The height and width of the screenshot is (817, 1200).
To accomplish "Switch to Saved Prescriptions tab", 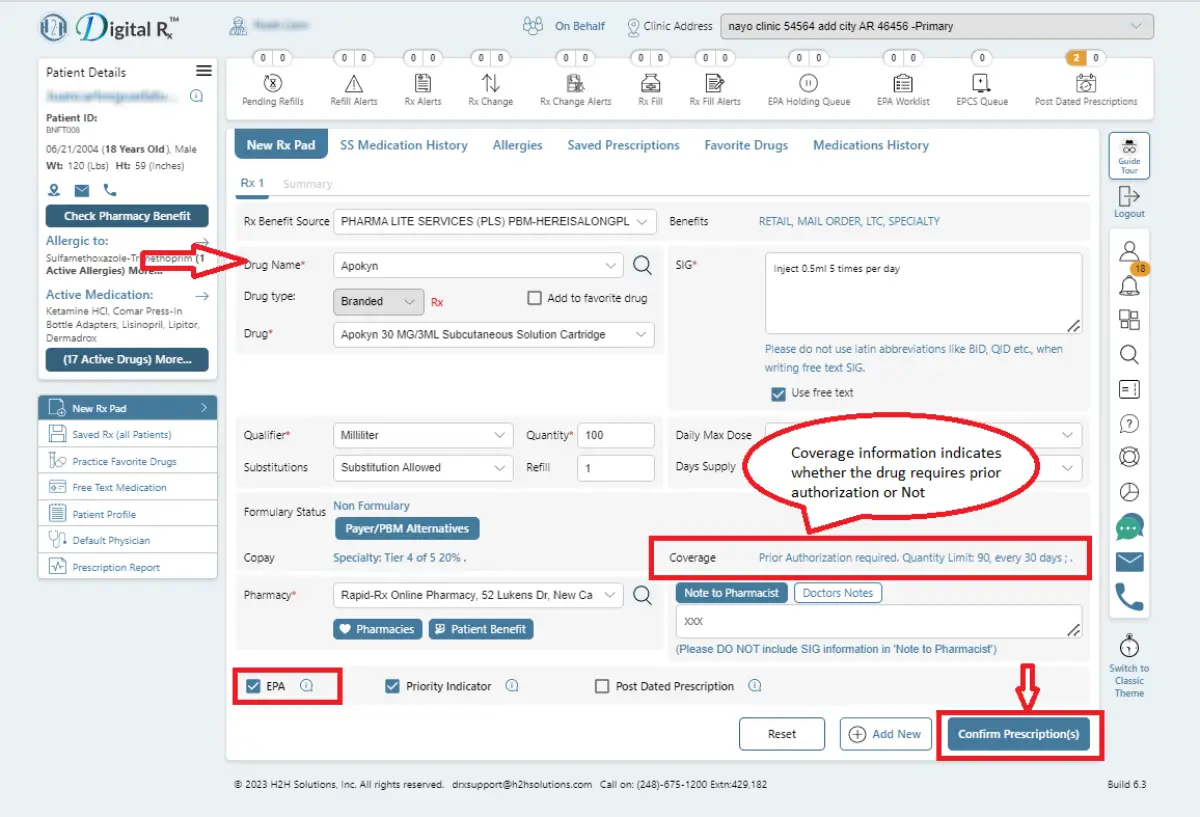I will [623, 145].
